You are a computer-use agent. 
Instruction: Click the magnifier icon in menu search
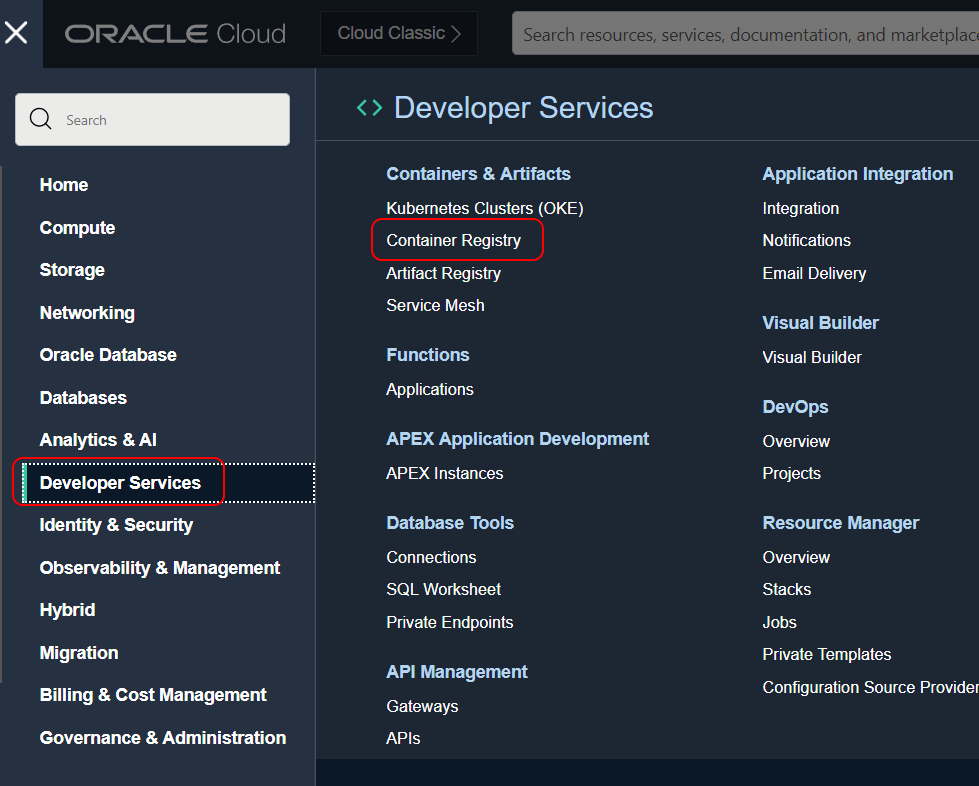(41, 120)
